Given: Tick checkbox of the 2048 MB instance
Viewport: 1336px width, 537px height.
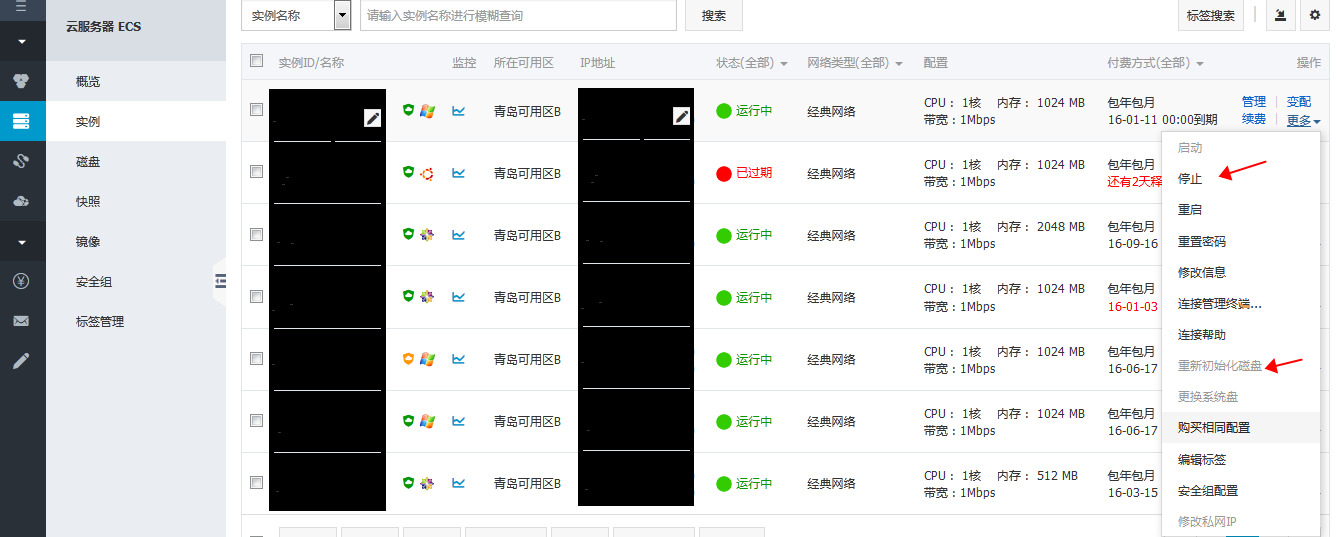Looking at the screenshot, I should 256,234.
